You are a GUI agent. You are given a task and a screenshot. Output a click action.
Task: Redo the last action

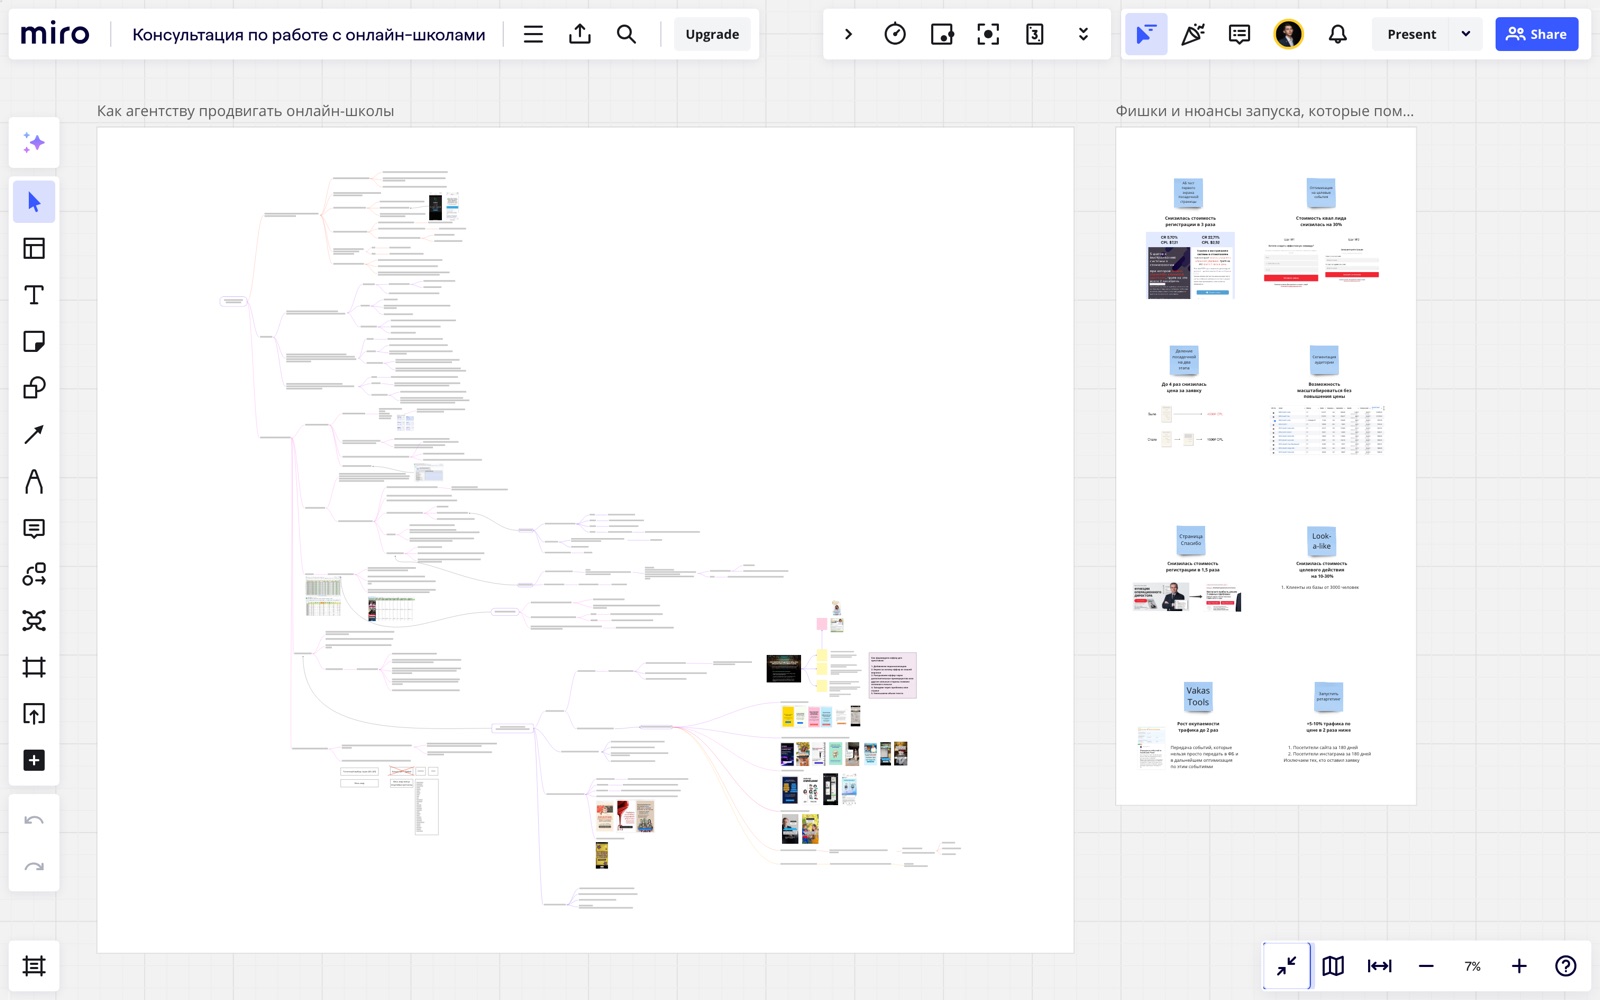point(34,867)
